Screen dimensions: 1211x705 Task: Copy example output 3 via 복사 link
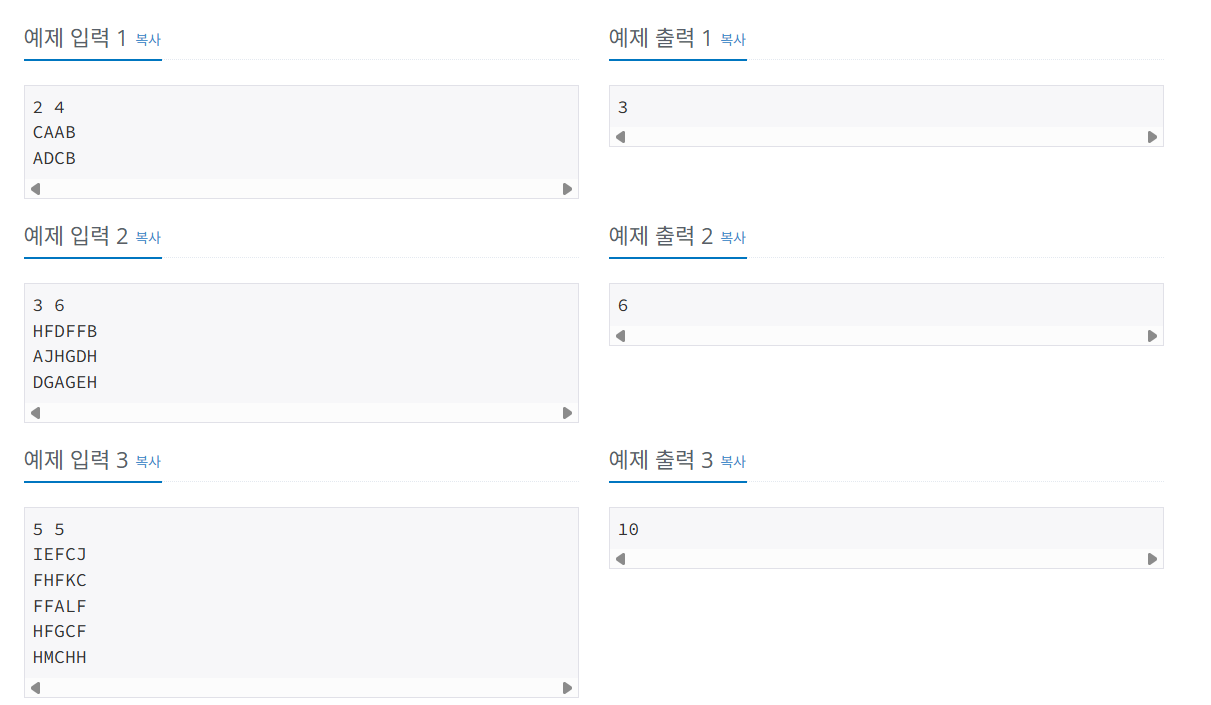click(x=733, y=462)
